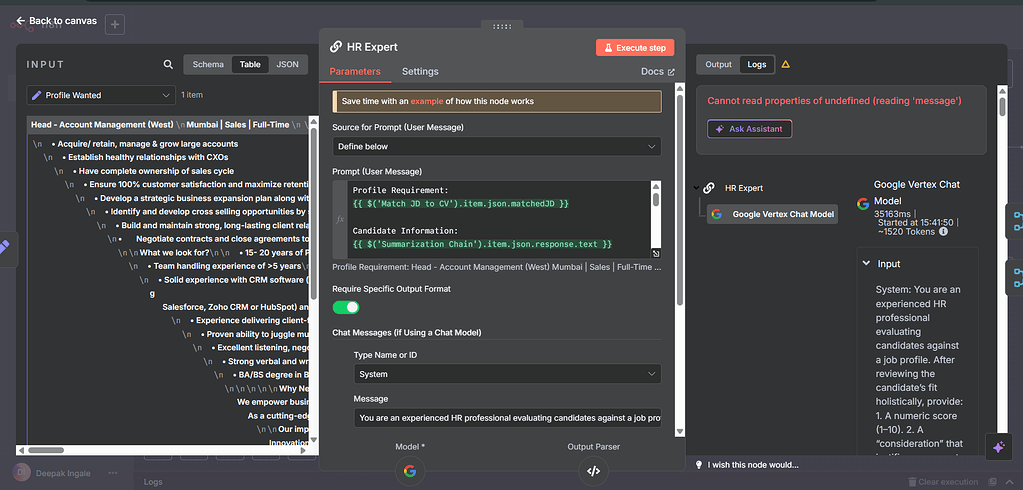
Task: Click the warning triangle icon beside Logs
Action: pos(786,65)
